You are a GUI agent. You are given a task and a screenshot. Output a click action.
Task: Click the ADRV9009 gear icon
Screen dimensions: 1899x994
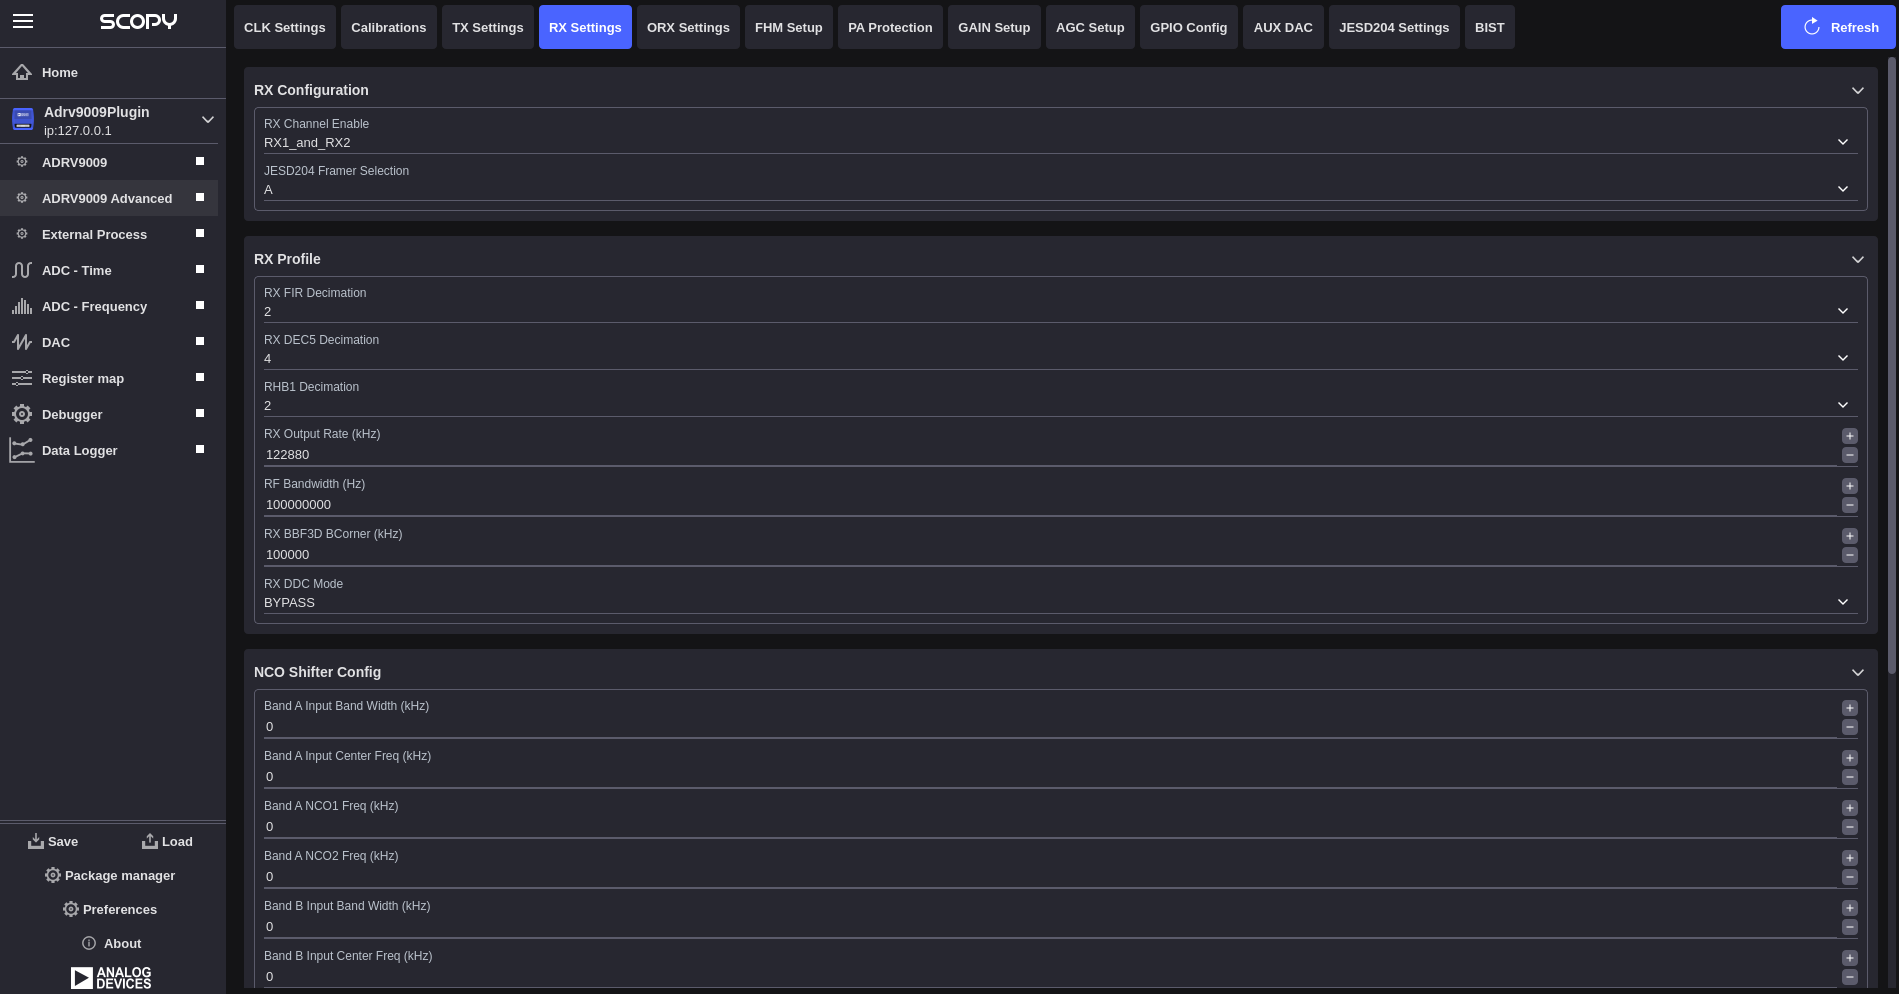(22, 162)
